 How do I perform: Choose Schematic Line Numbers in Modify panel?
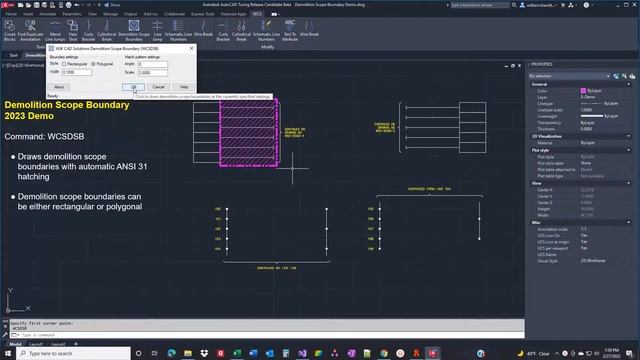(x=266, y=30)
